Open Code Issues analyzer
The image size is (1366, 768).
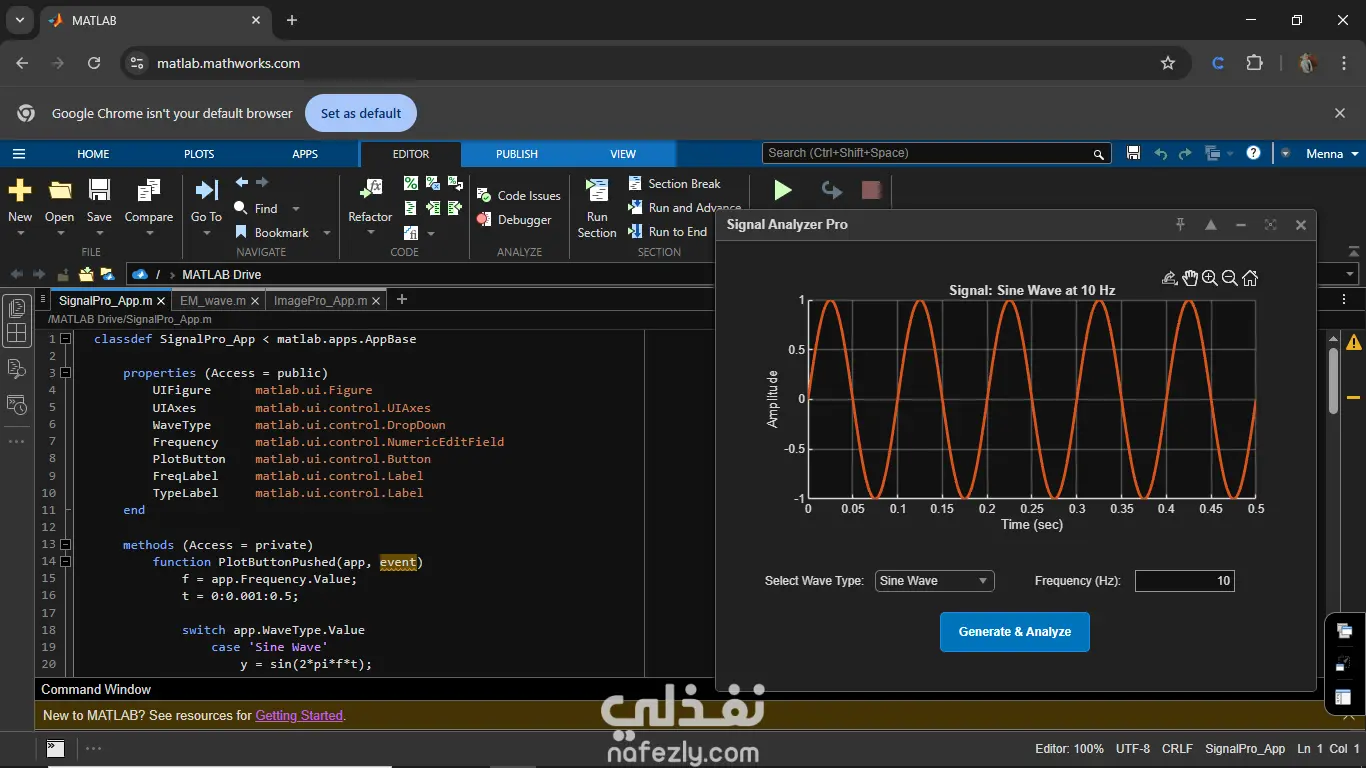point(518,196)
